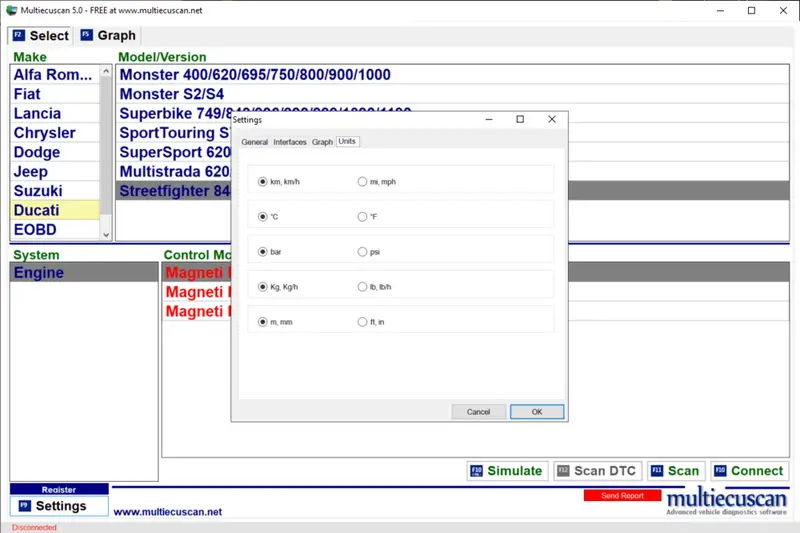Click the Scan DTC button's F12 key icon
The image size is (800, 533).
(x=563, y=471)
